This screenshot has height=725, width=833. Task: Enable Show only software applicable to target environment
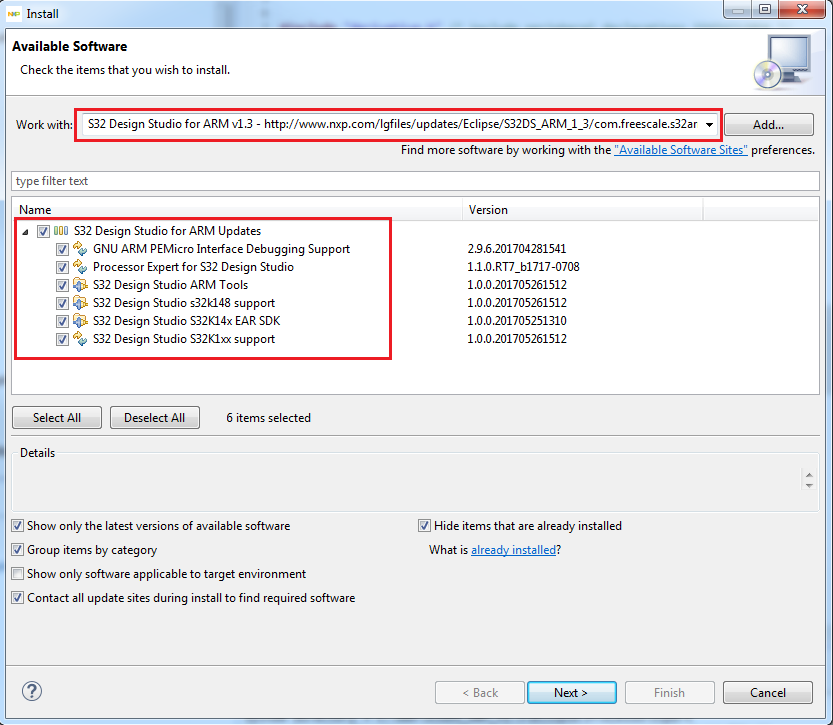[18, 574]
